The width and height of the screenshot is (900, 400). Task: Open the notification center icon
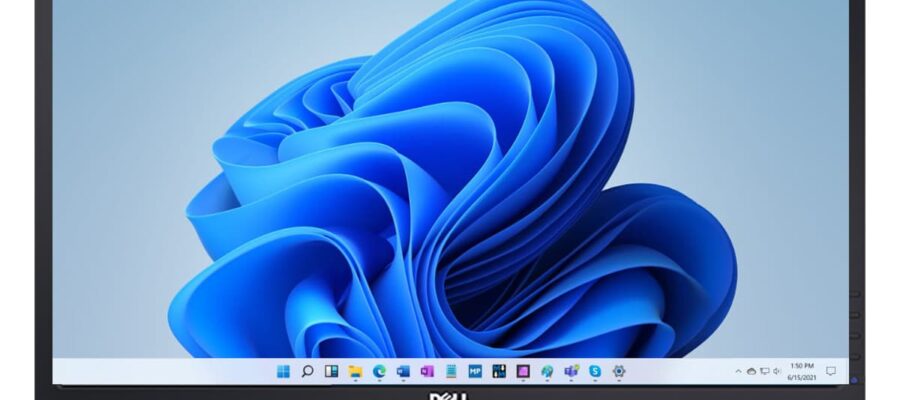coord(831,371)
